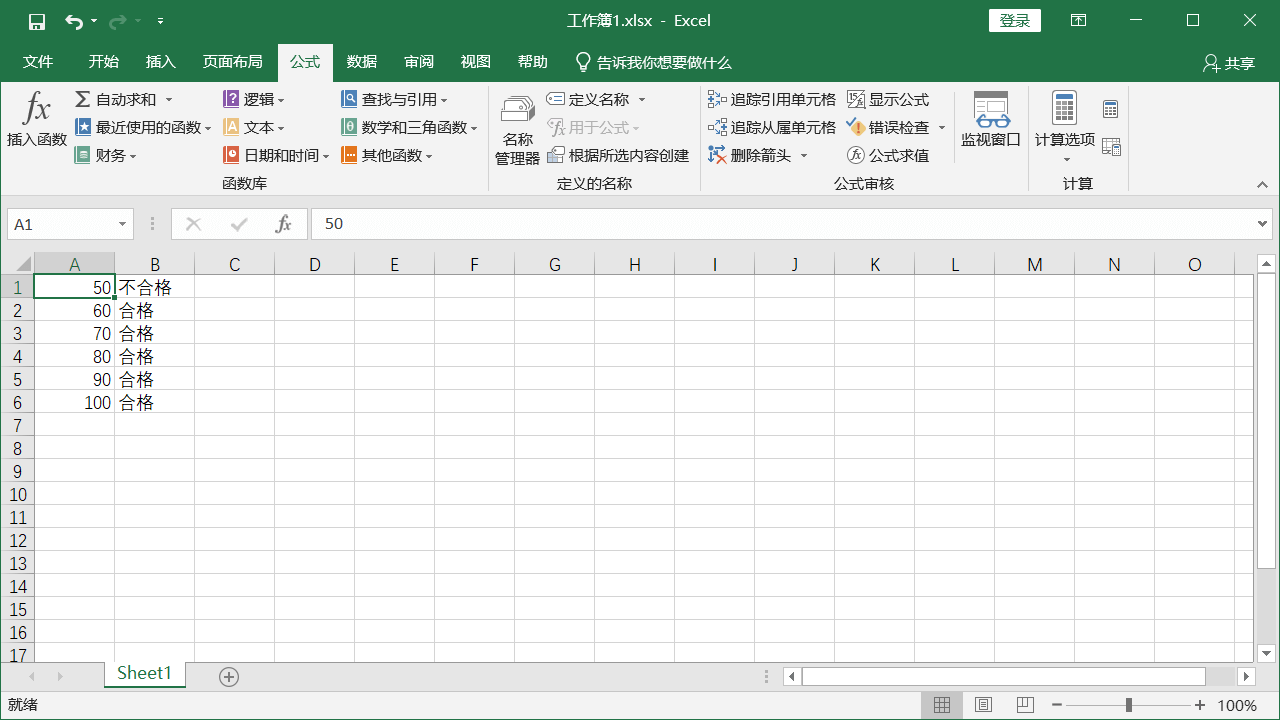Click the Share (共享) button

click(x=1228, y=63)
